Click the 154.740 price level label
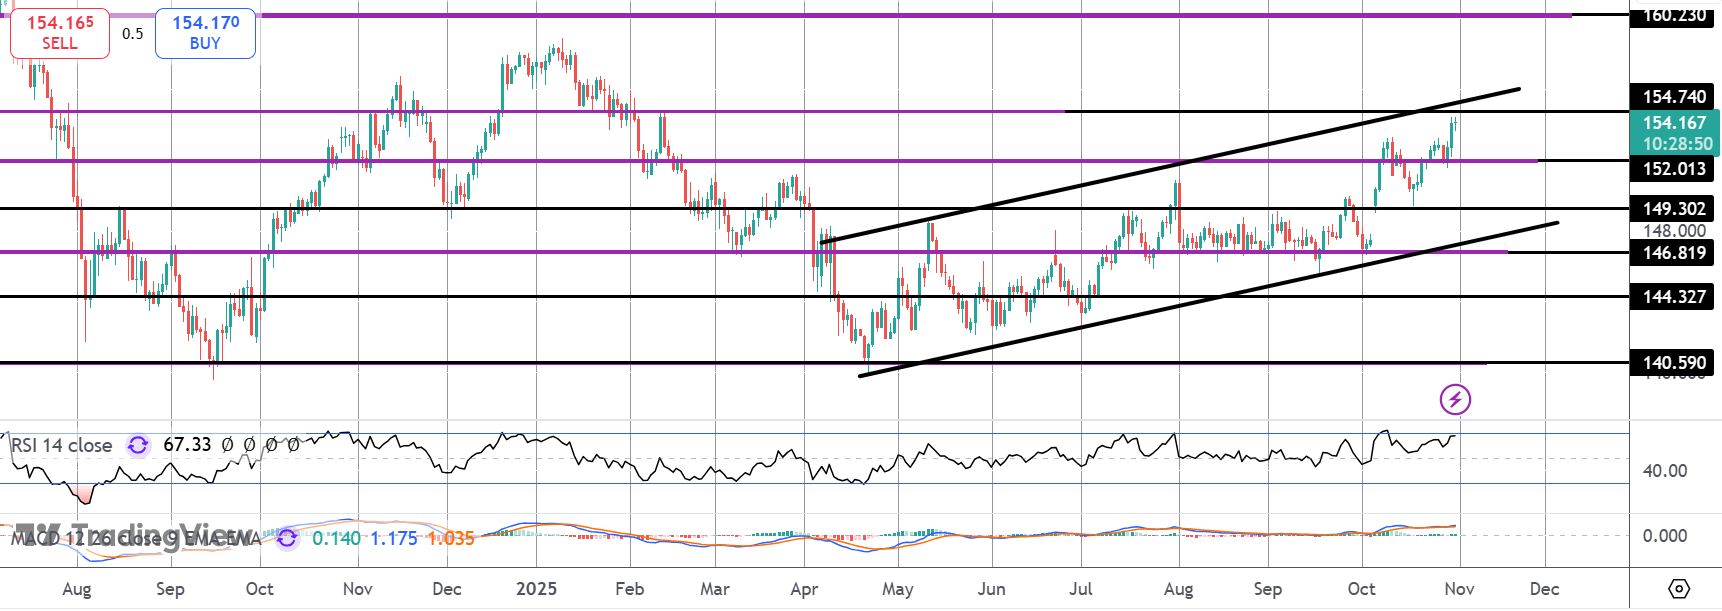 click(x=1674, y=96)
